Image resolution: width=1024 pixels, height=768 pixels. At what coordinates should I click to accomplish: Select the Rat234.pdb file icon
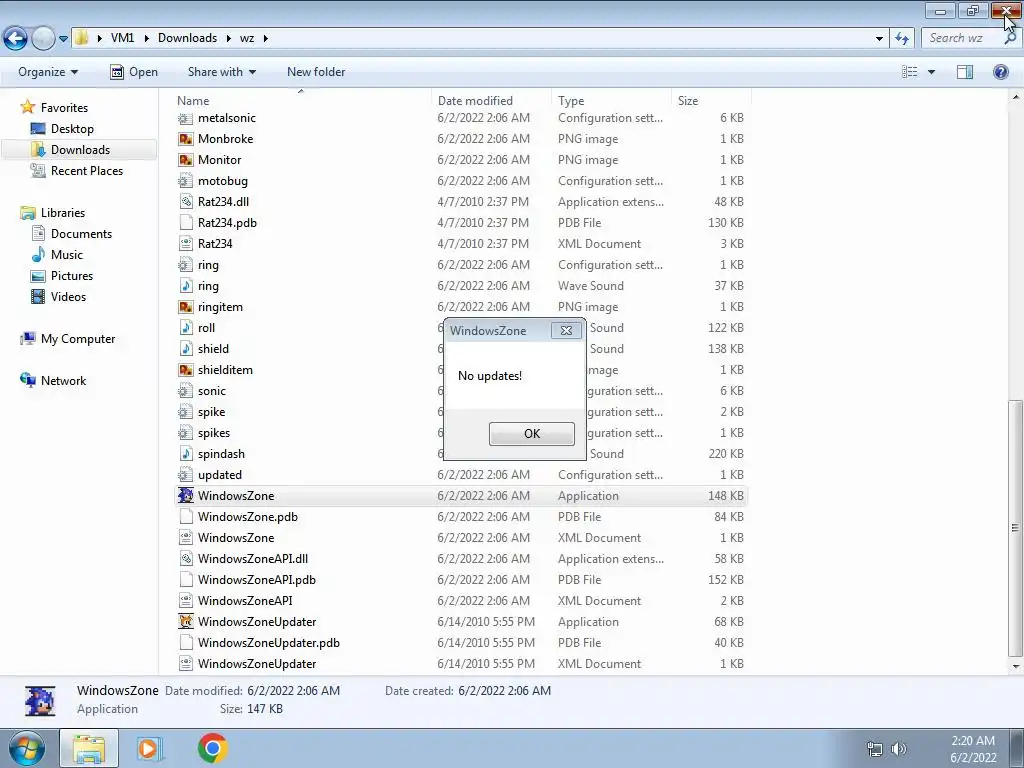185,223
